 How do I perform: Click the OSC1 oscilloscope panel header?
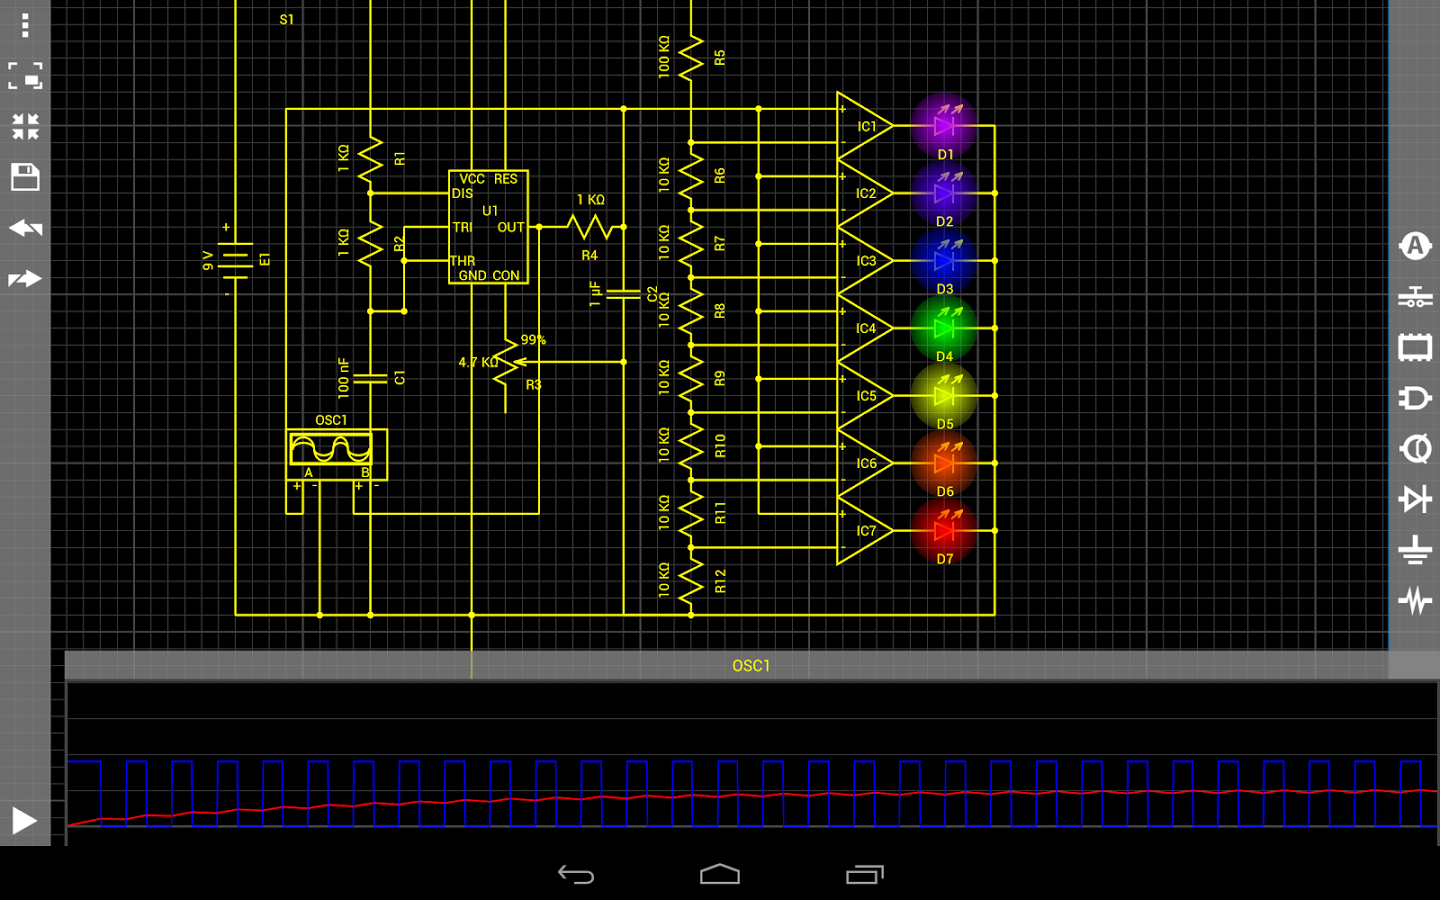pos(750,666)
